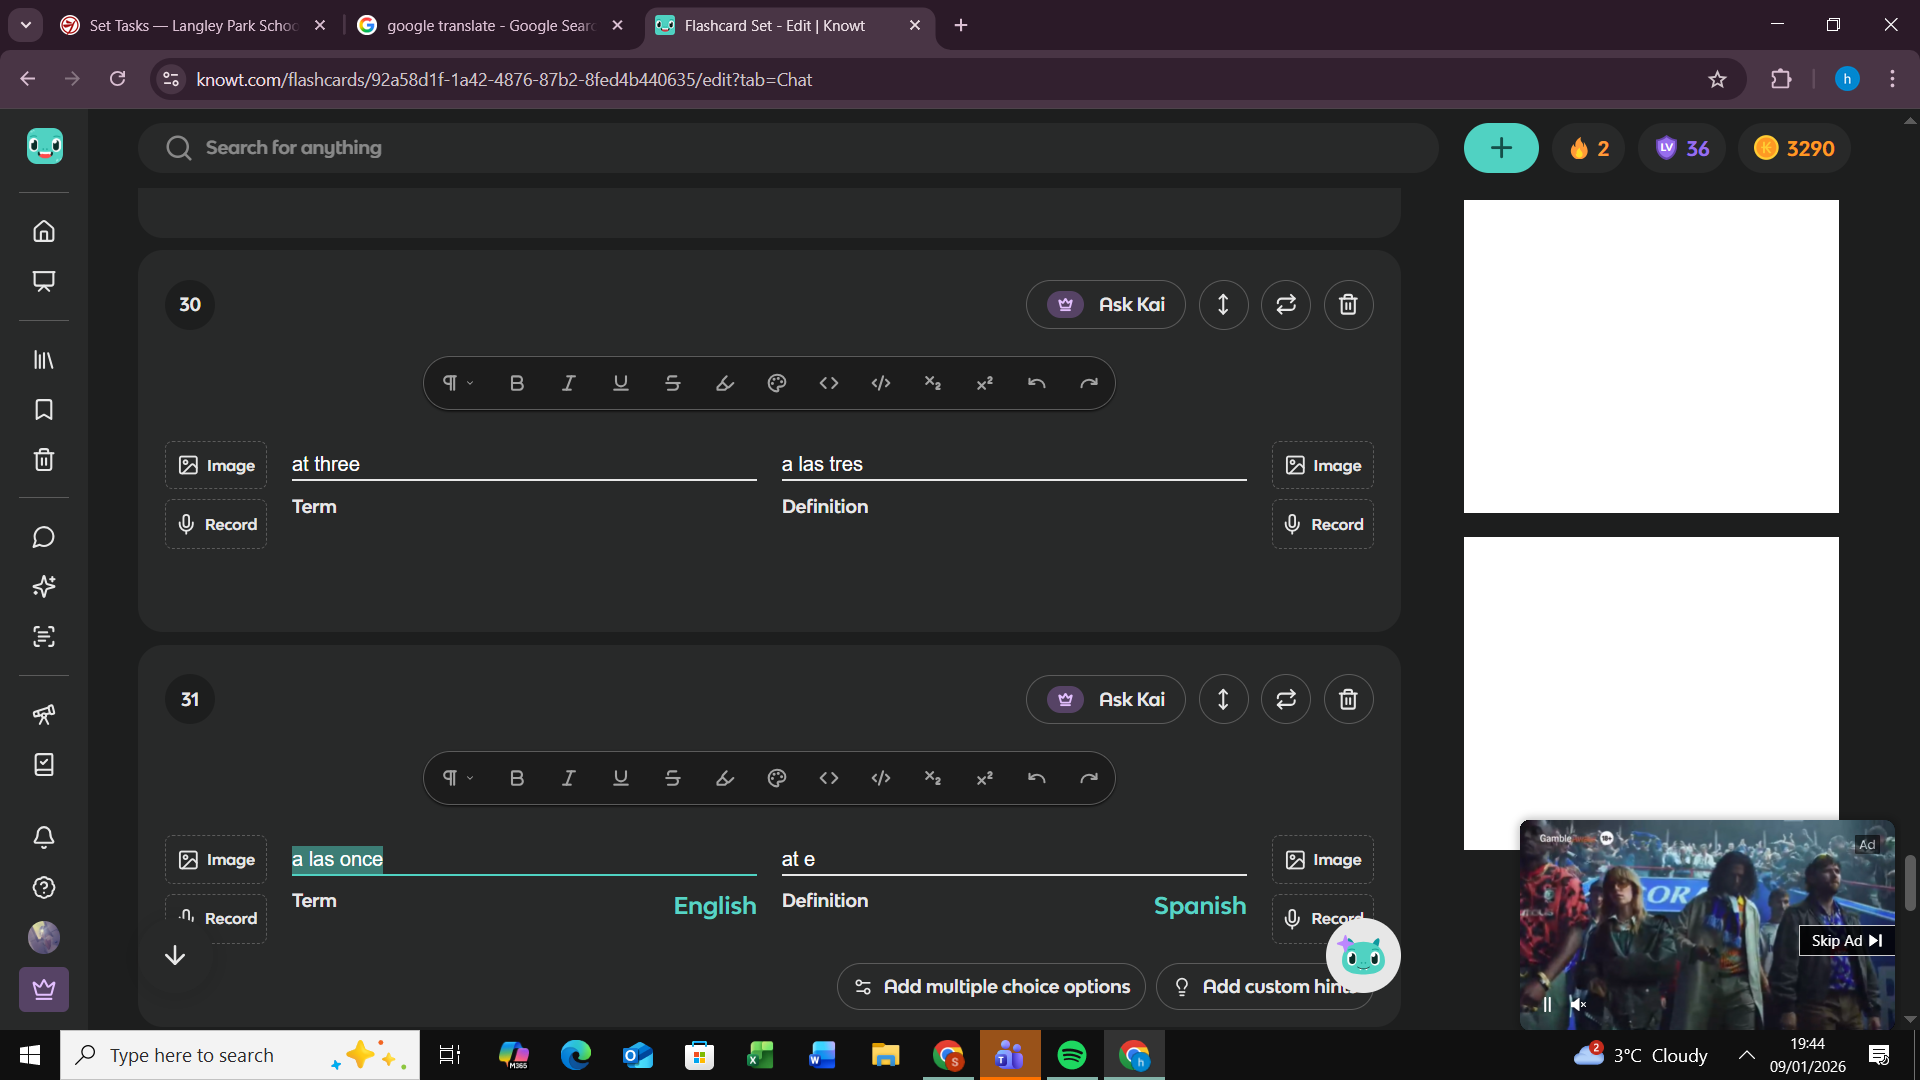Click the Search for anything field
Viewport: 1920px width, 1080px height.
tap(788, 148)
